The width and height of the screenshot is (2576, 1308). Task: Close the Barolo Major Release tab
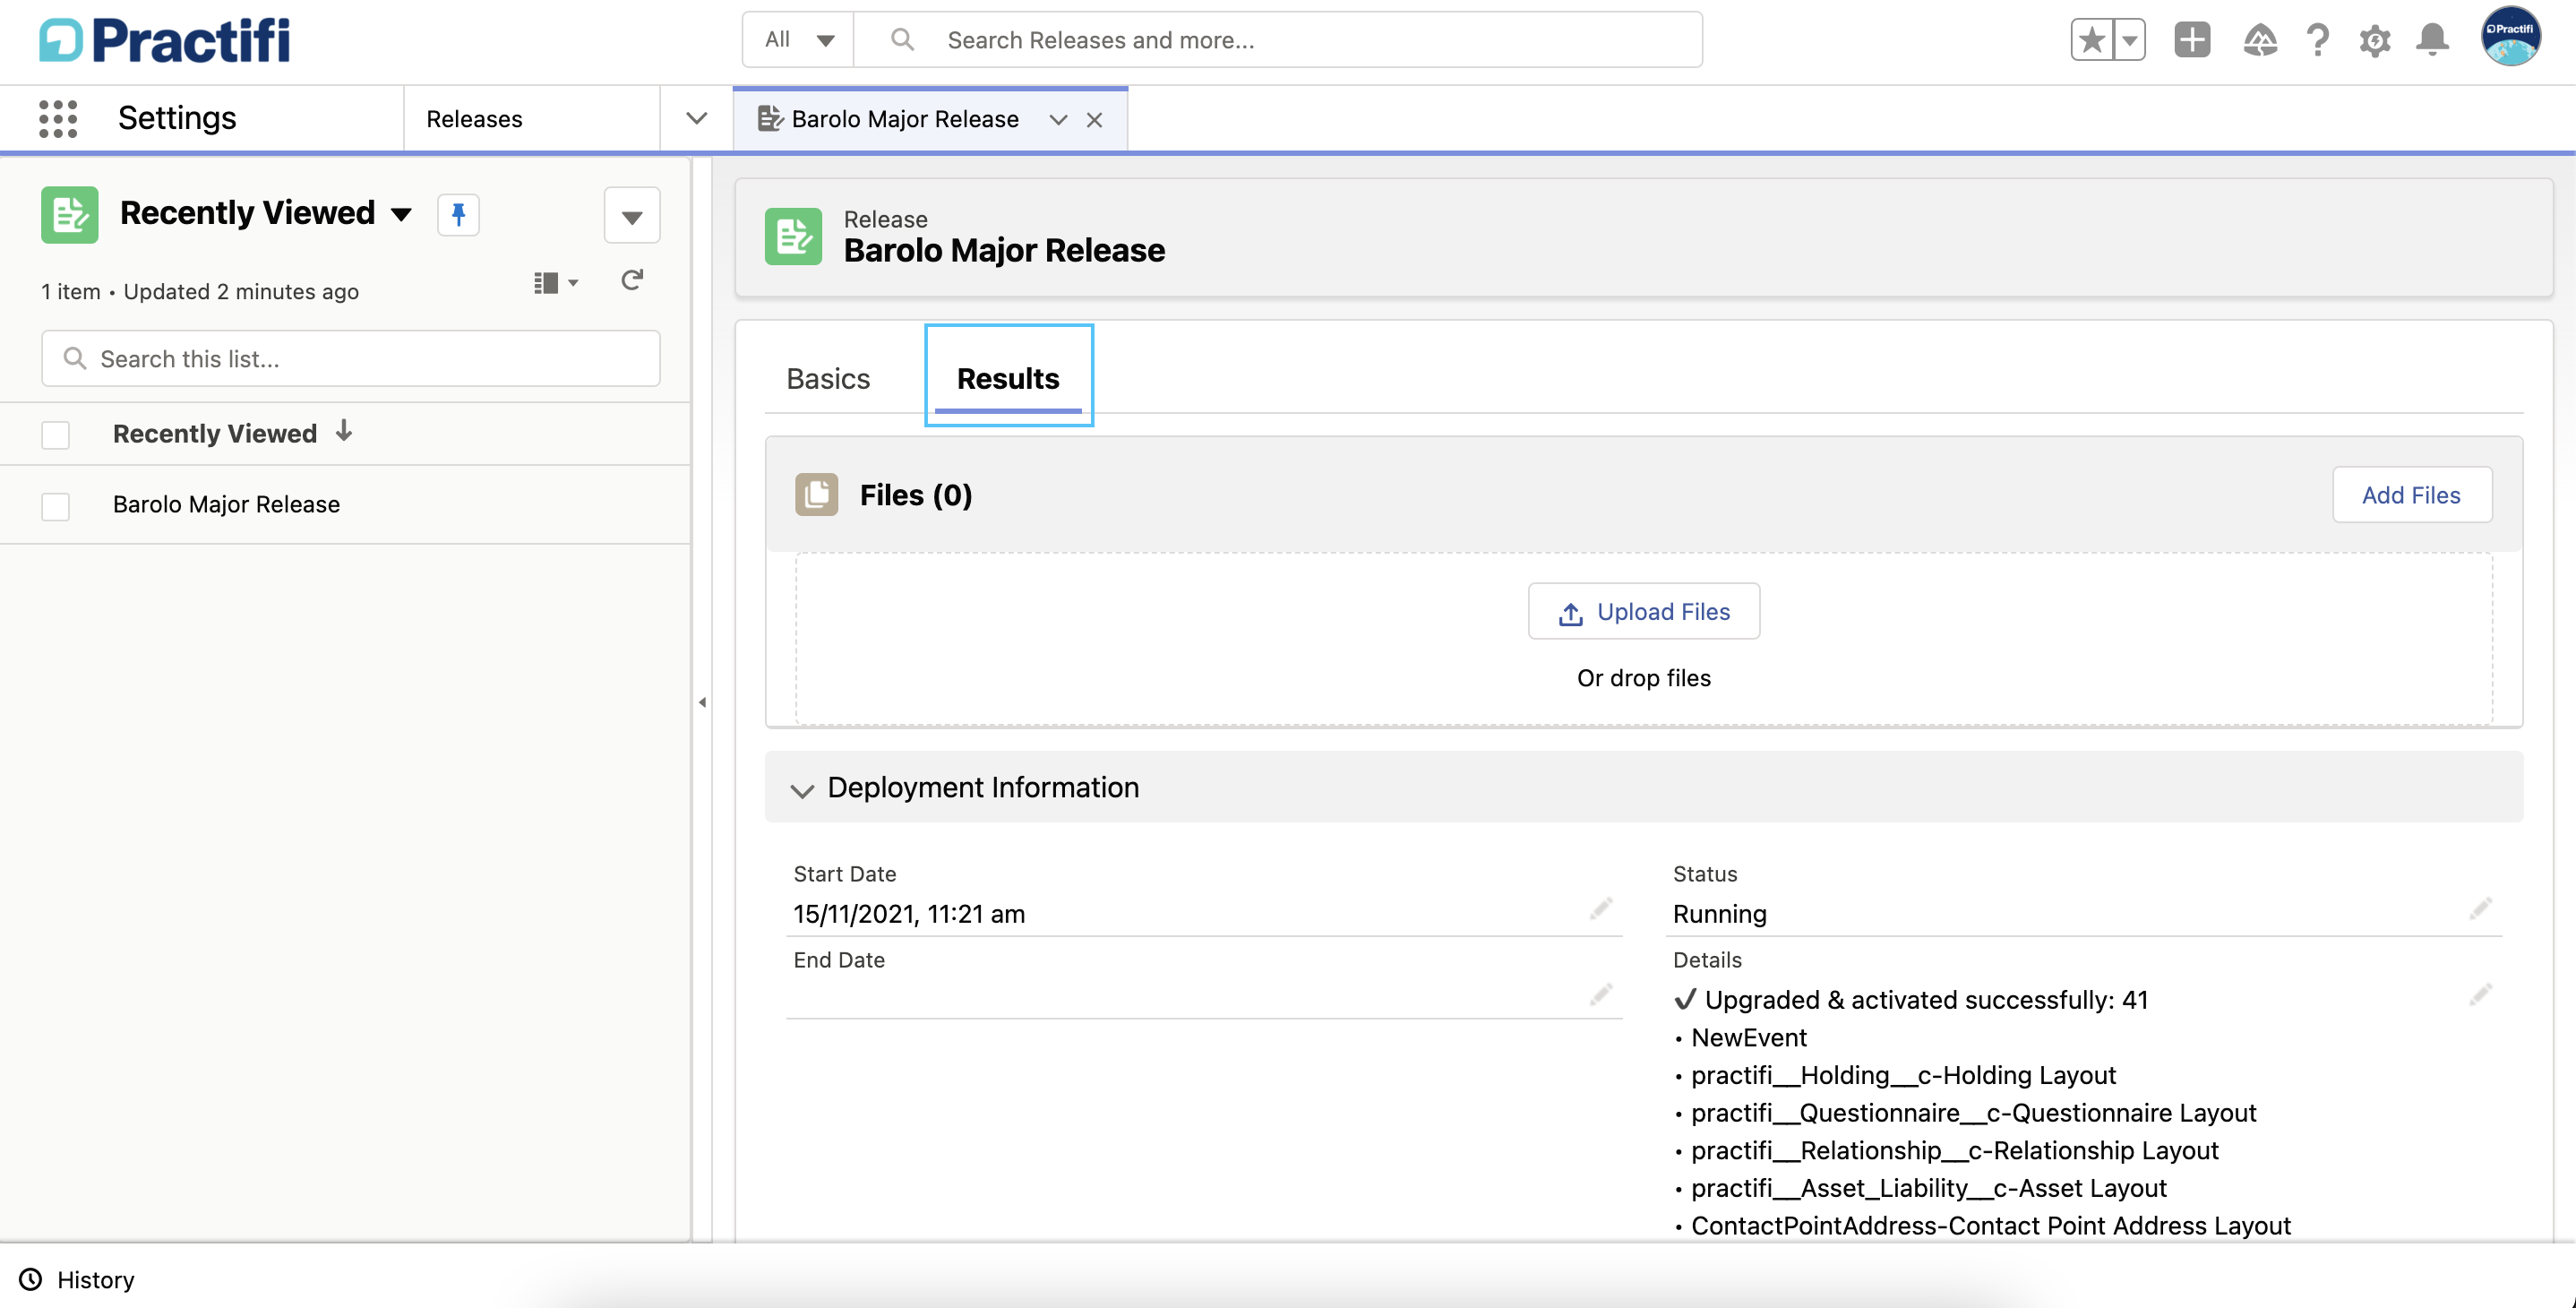[x=1094, y=120]
